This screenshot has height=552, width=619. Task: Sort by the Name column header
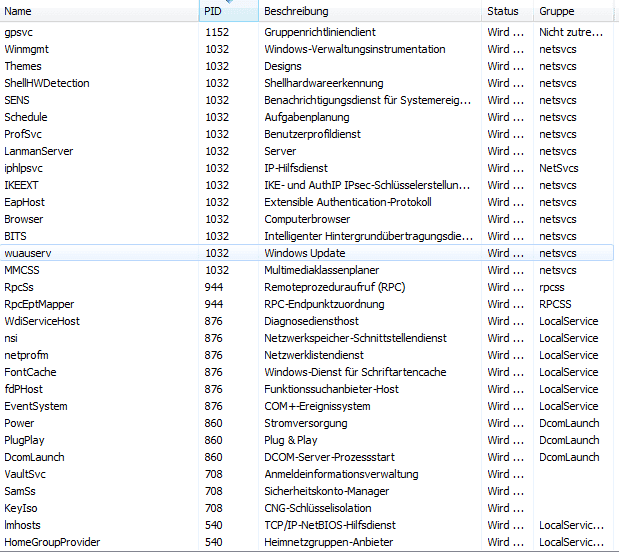click(x=99, y=11)
